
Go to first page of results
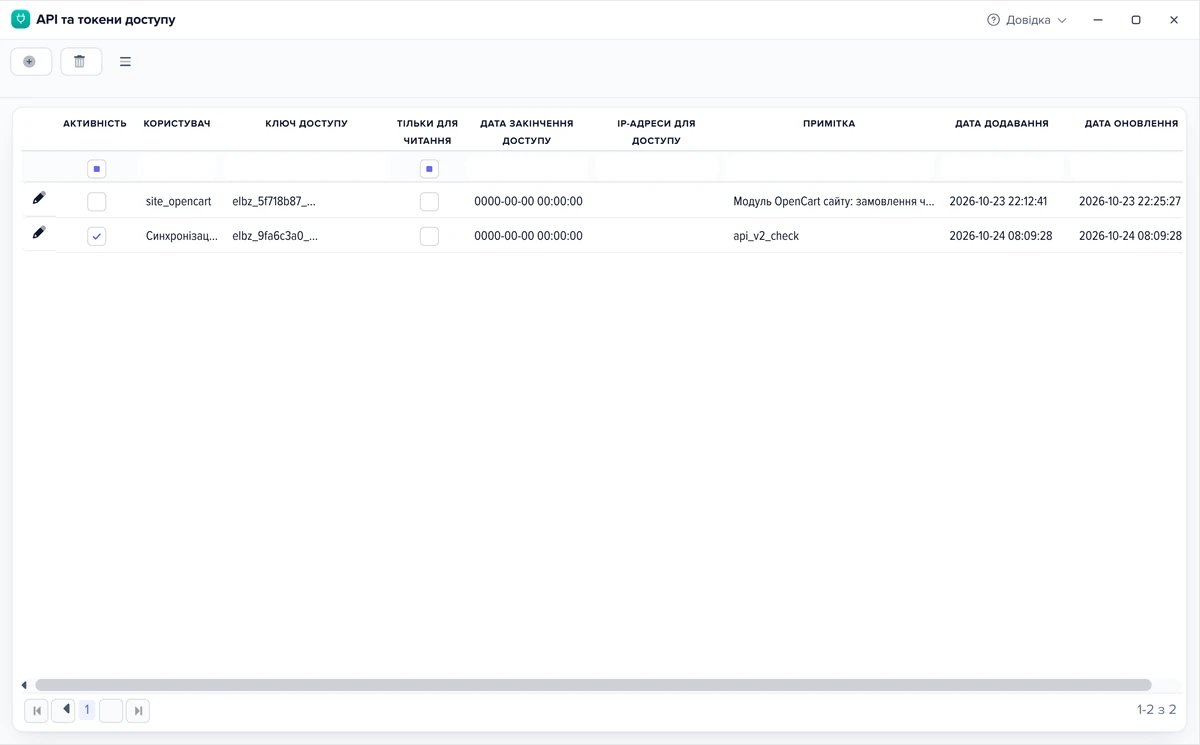pos(37,711)
